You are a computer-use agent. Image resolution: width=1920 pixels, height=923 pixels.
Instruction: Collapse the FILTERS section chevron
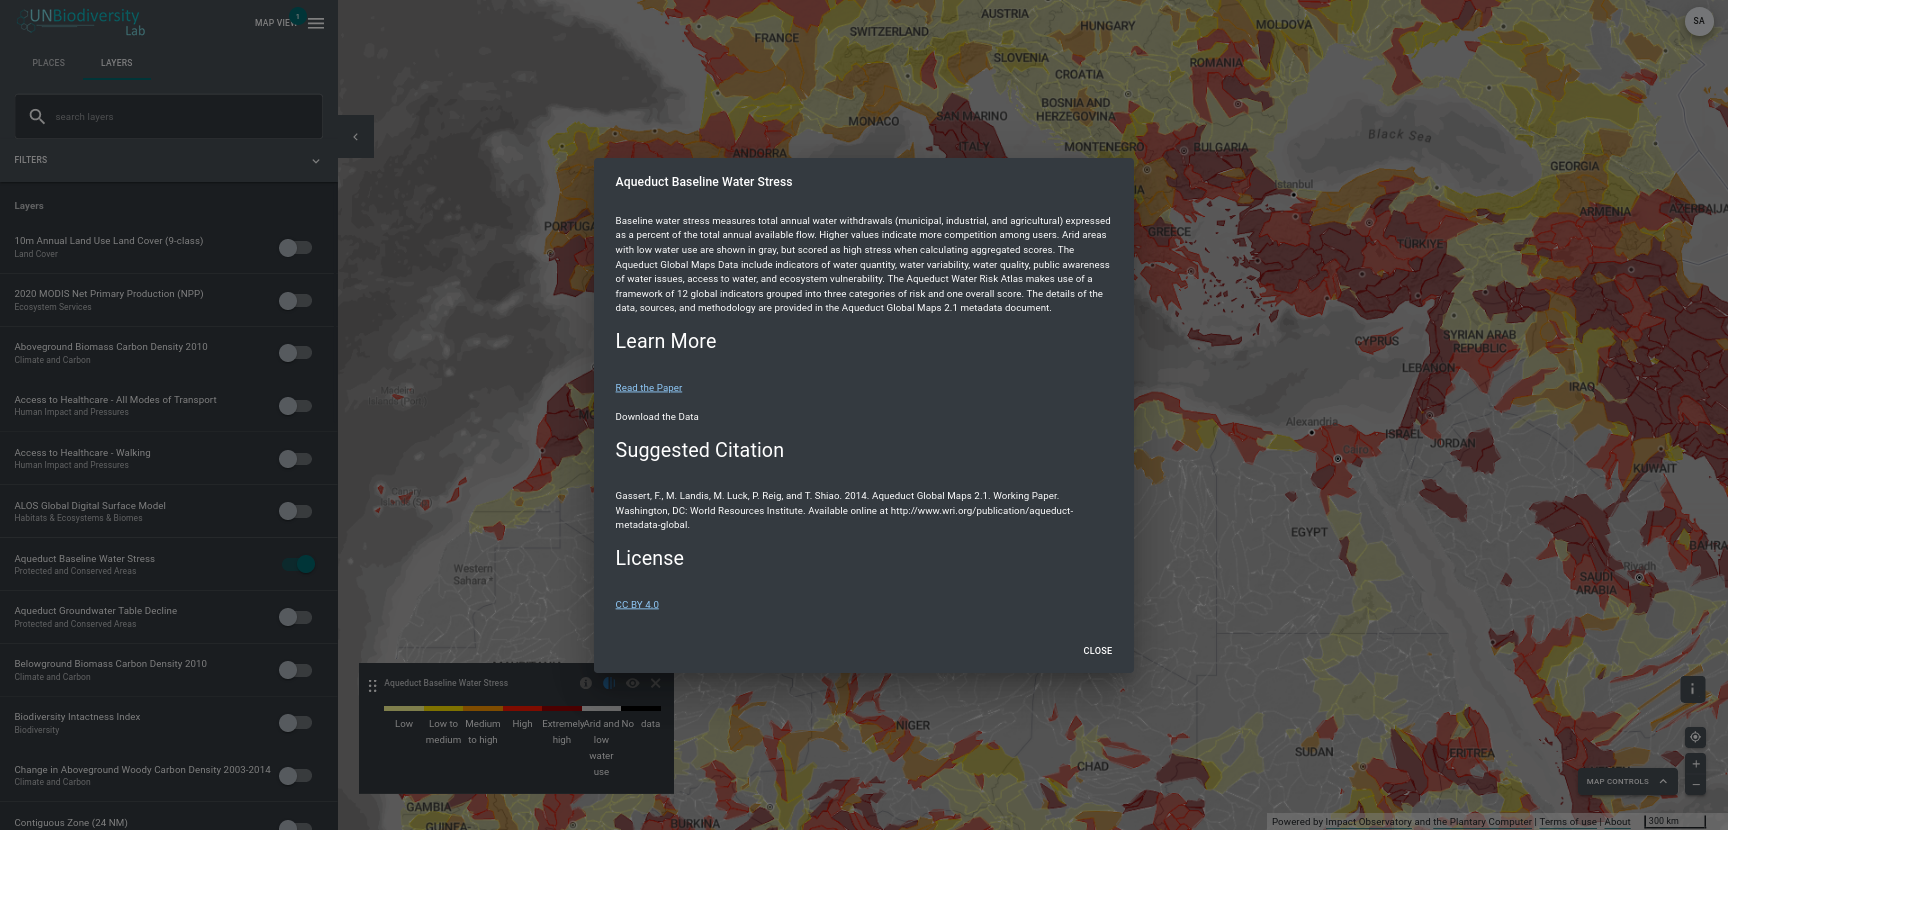click(316, 160)
